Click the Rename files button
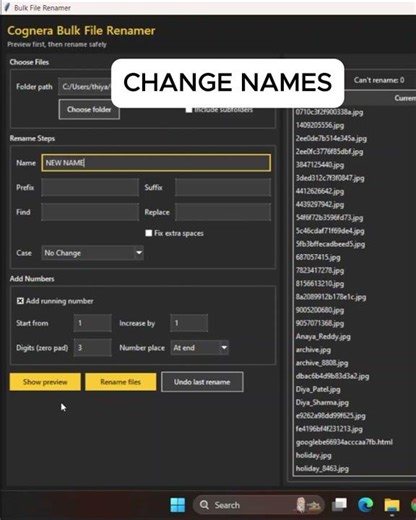This screenshot has height=520, width=416. (x=120, y=382)
